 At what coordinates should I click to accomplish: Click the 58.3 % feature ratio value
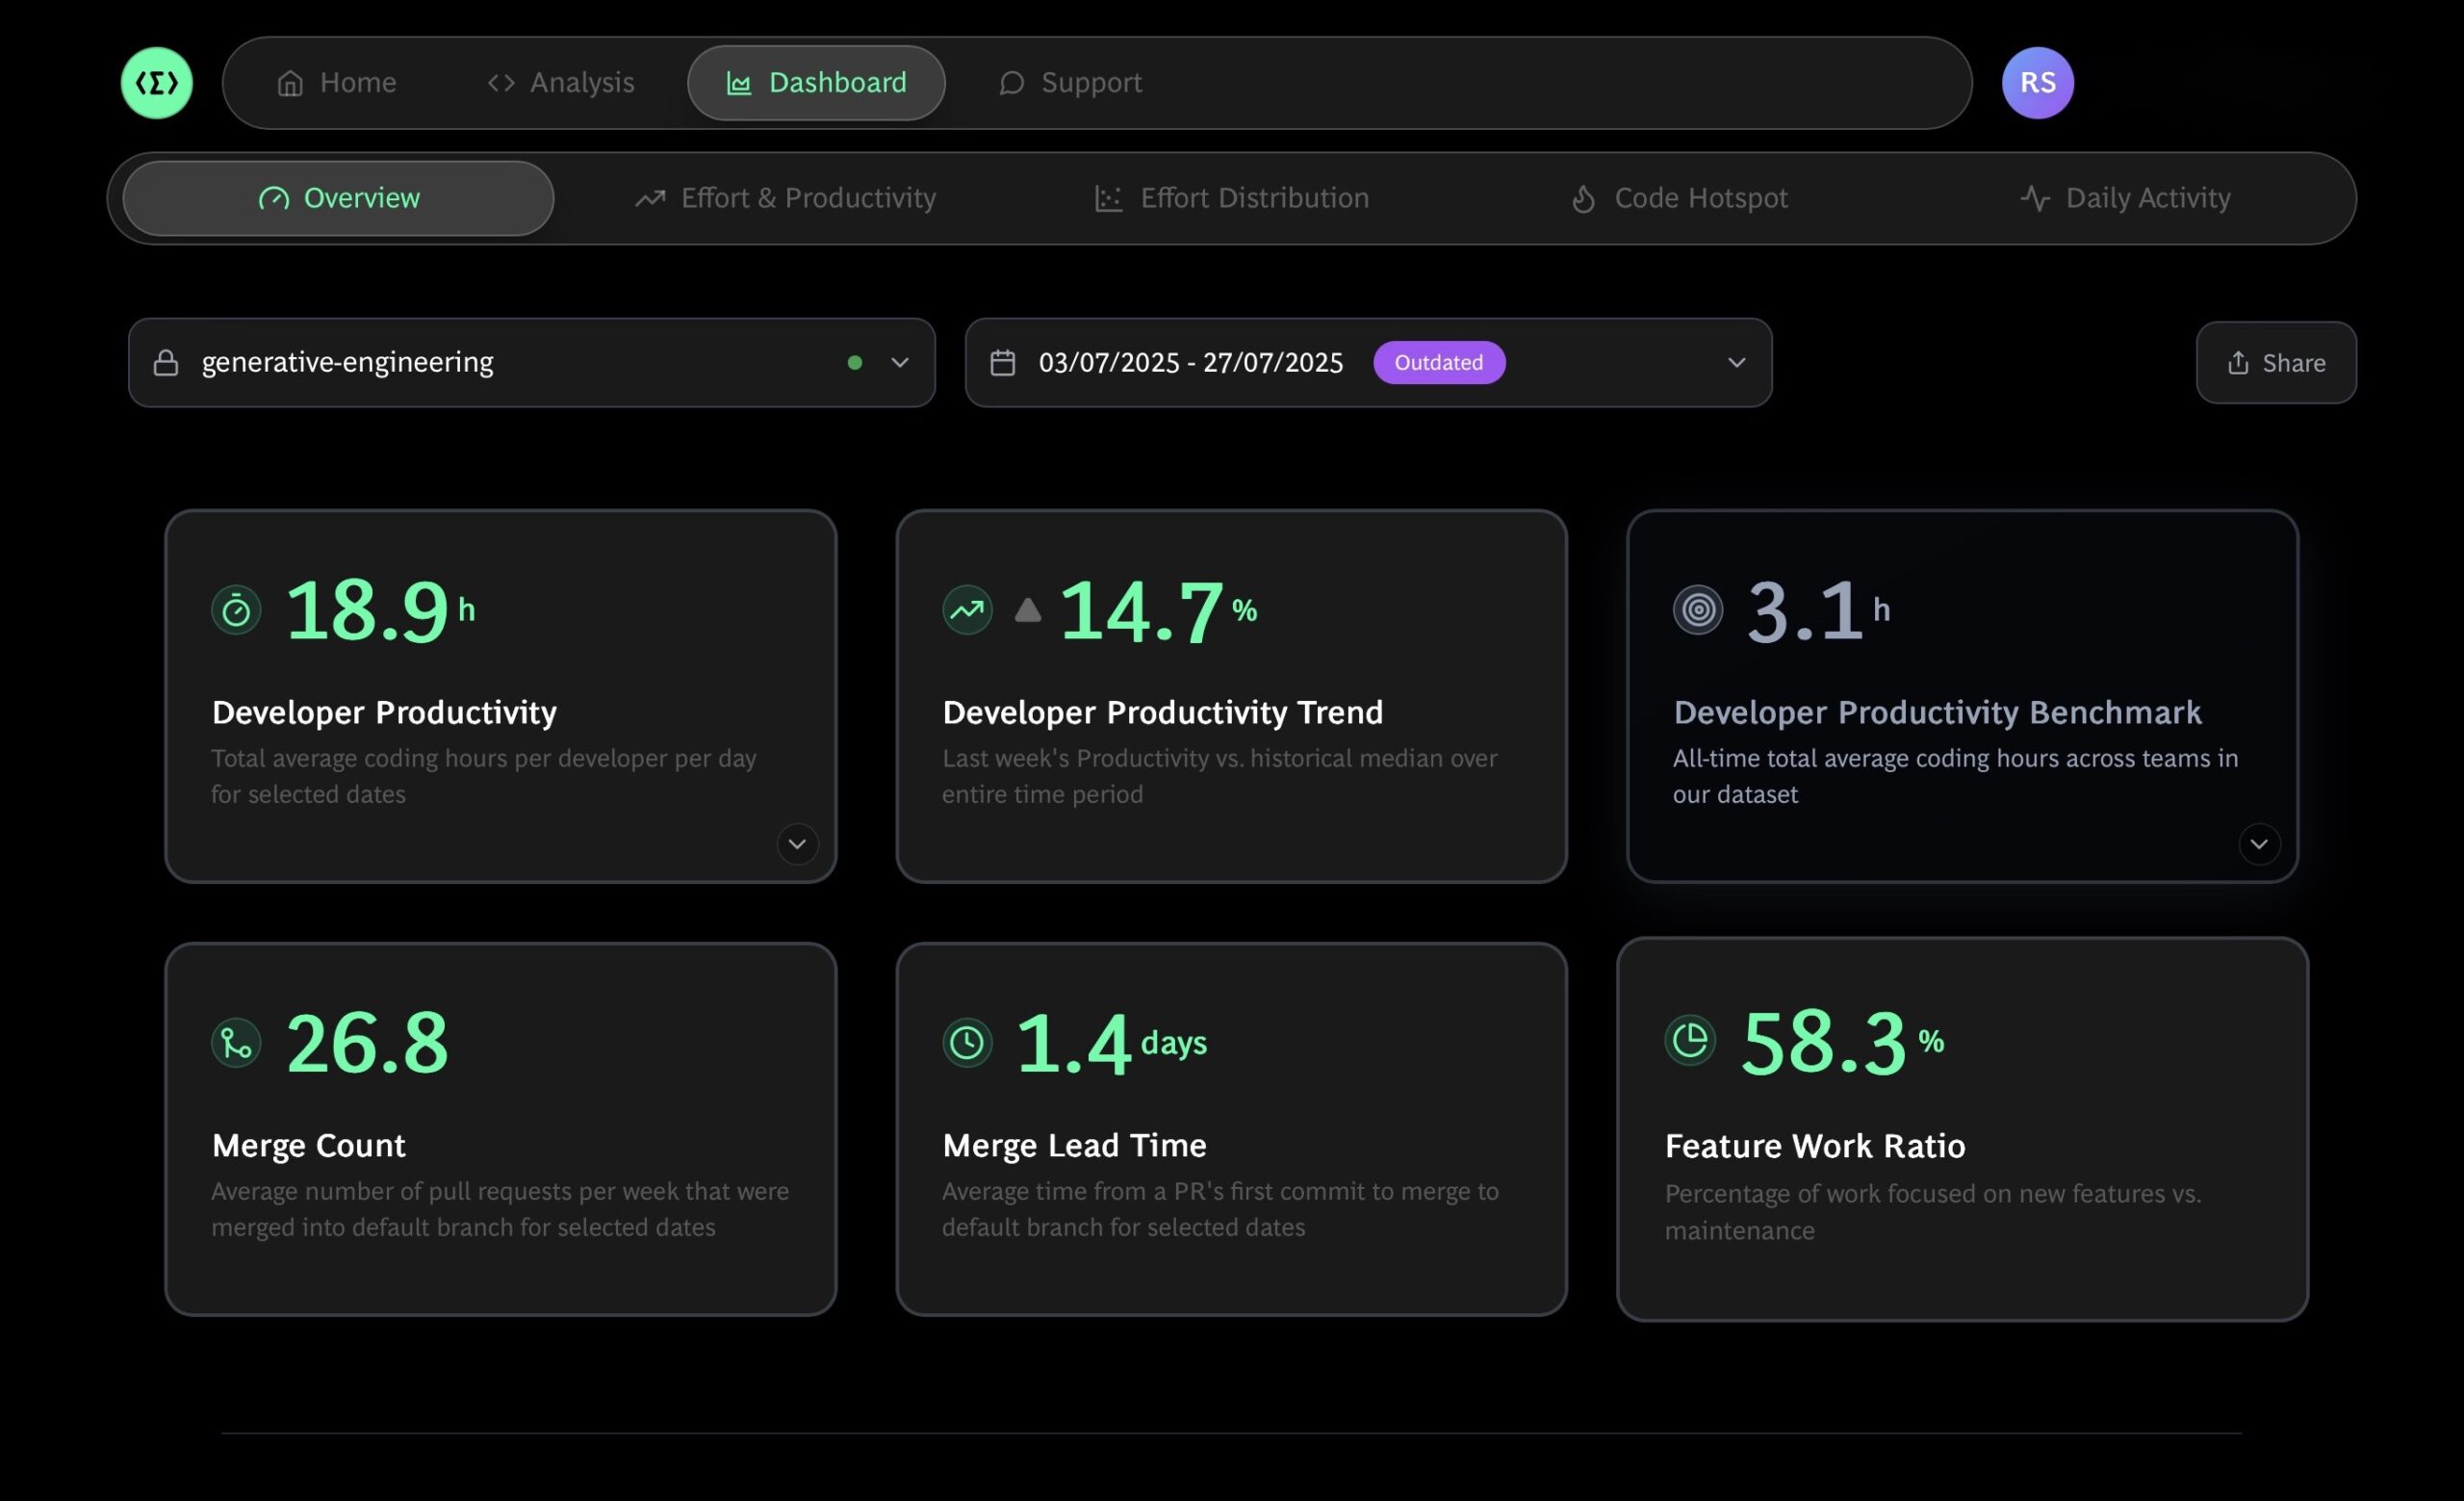(x=1842, y=1041)
